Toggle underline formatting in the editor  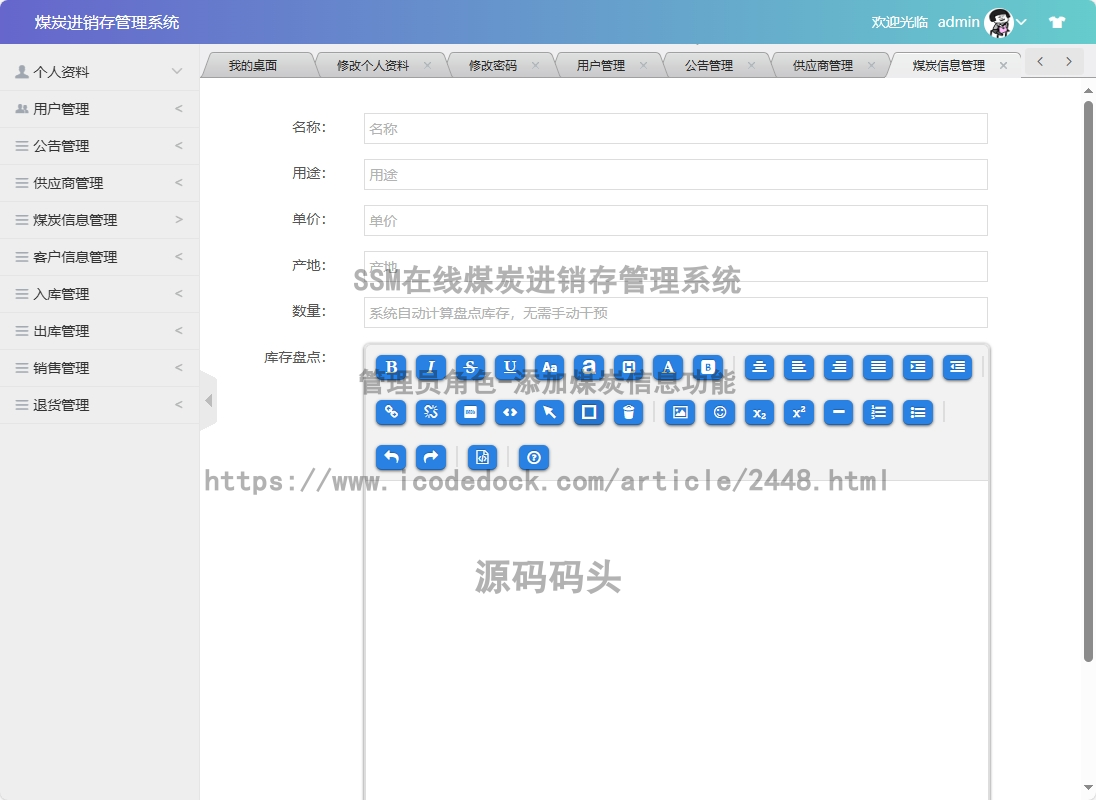[x=510, y=367]
